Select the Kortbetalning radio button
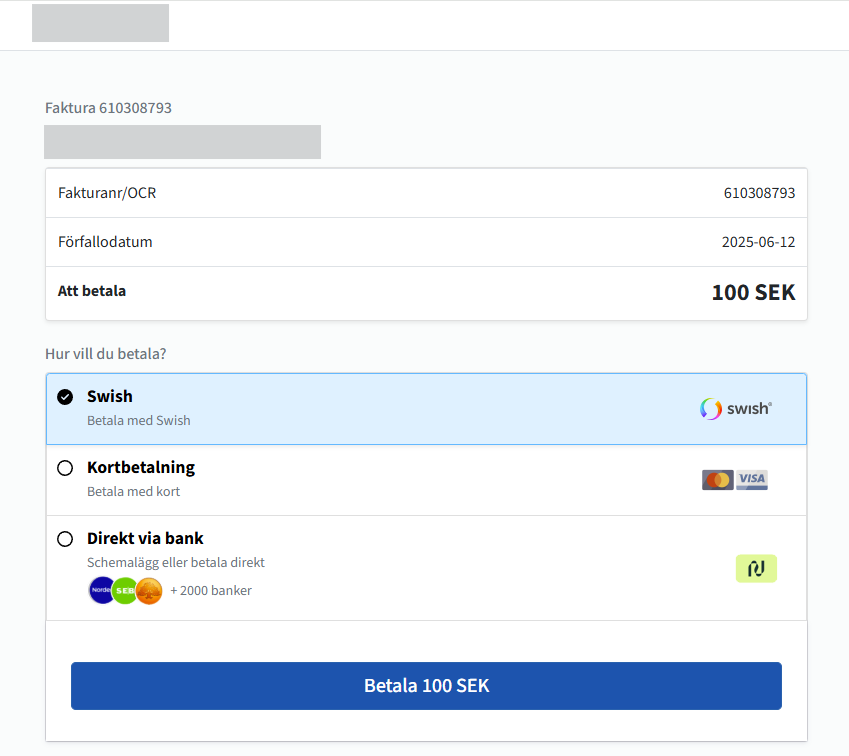Image resolution: width=849 pixels, height=756 pixels. [x=65, y=468]
